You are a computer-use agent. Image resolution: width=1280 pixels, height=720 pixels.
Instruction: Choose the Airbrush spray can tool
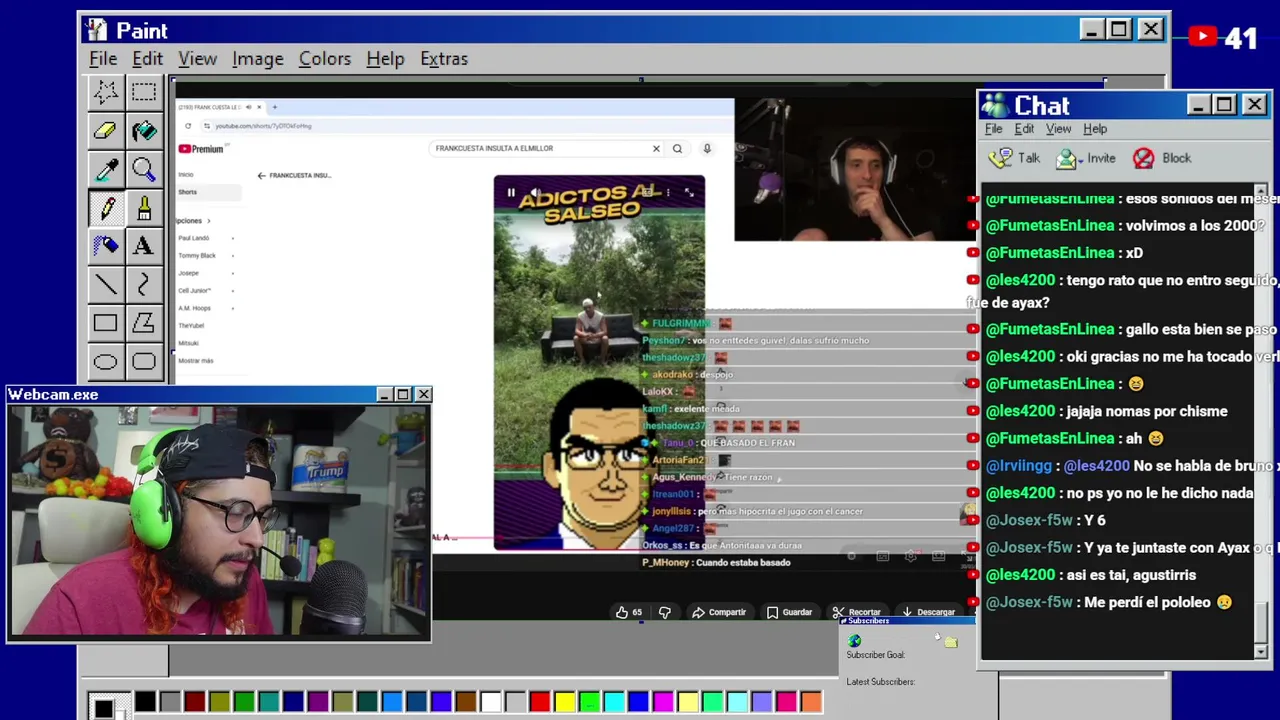pyautogui.click(x=105, y=246)
